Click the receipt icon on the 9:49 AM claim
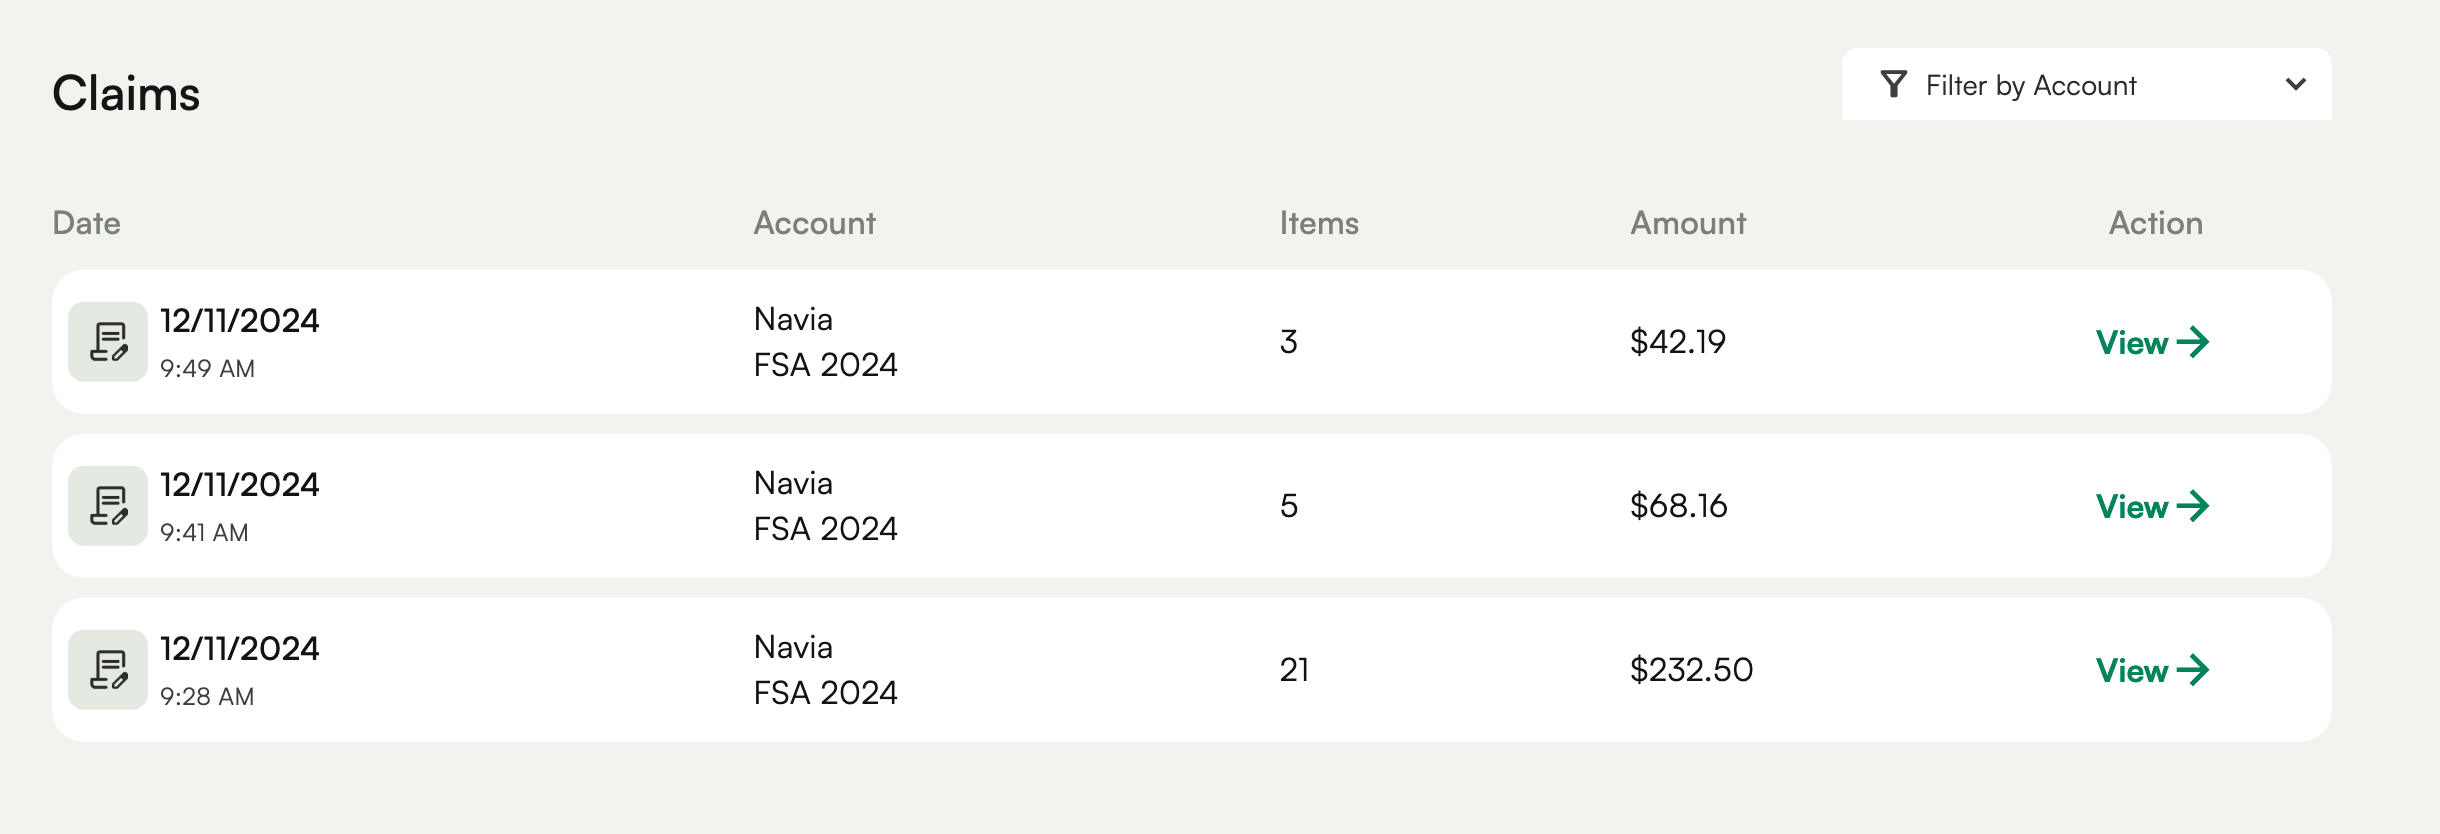 click(x=107, y=342)
